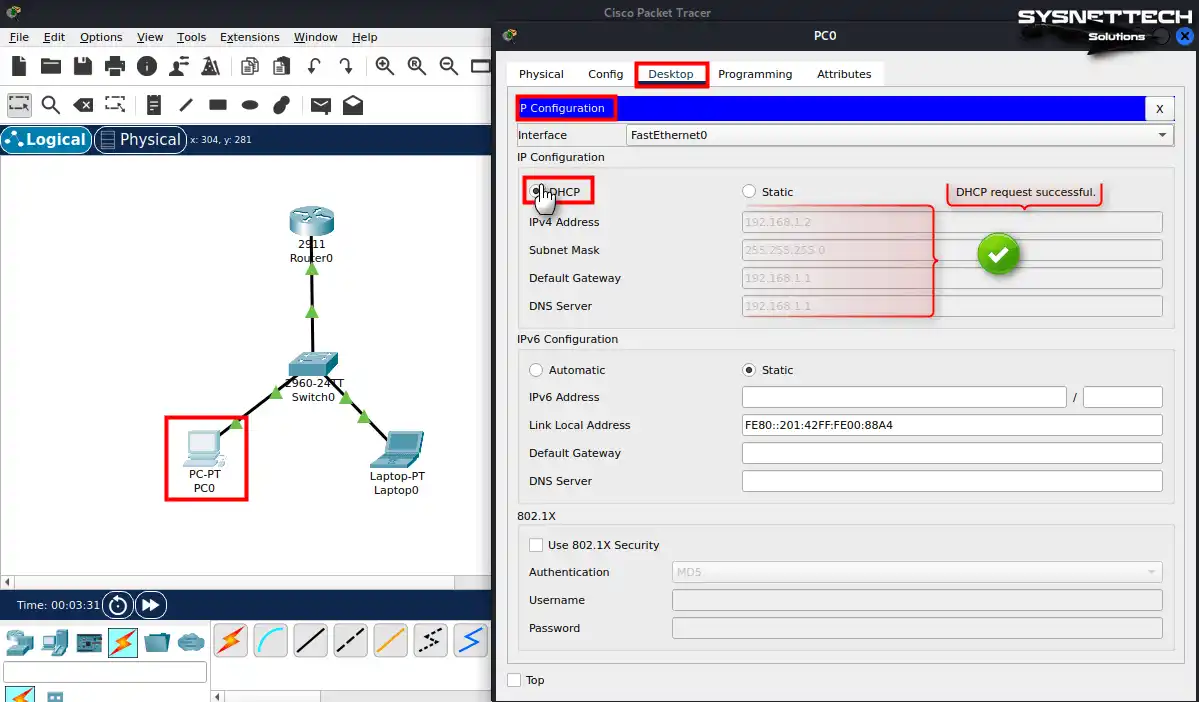1199x702 pixels.
Task: Activate the Select tool
Action: click(19, 105)
